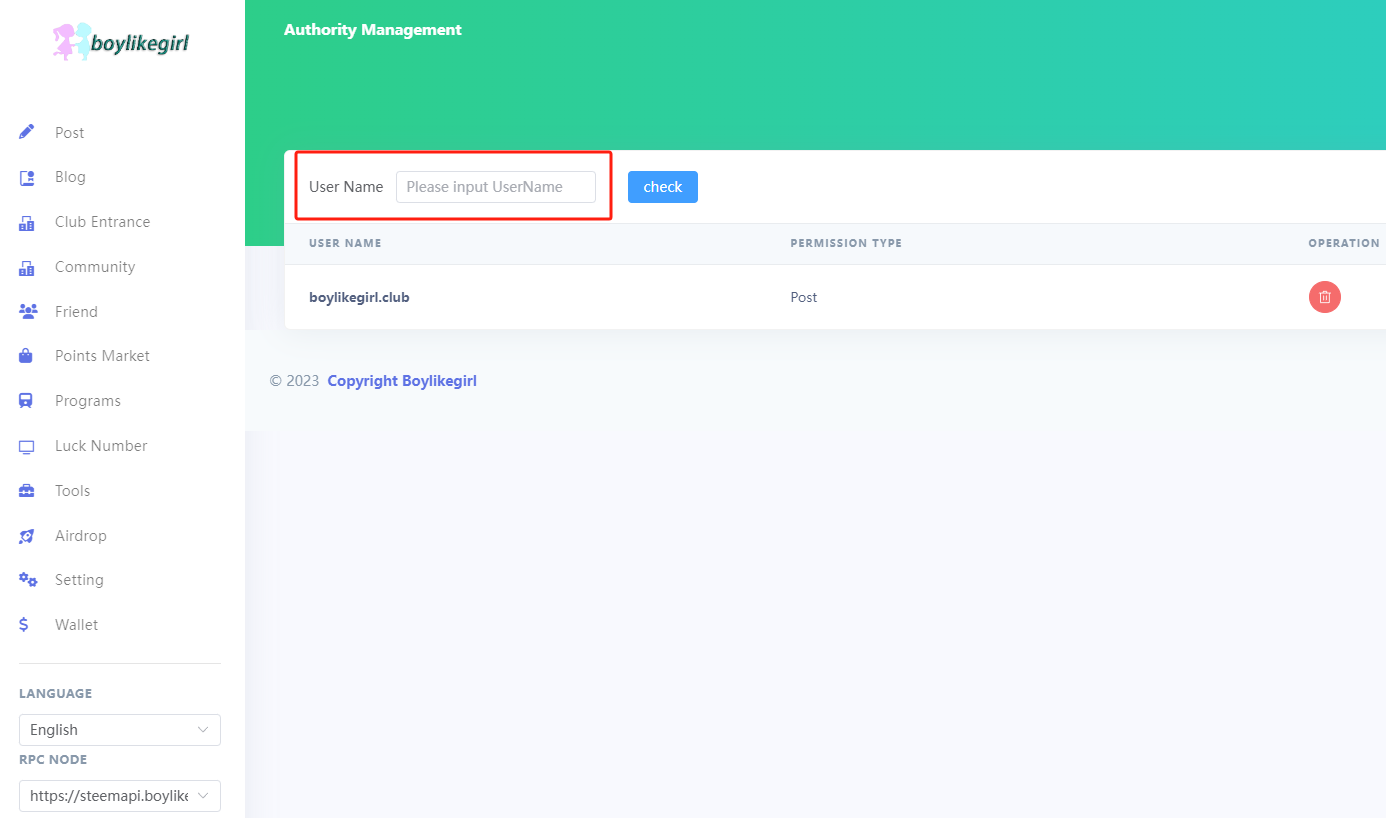This screenshot has height=818, width=1386.
Task: Click the boylikegirl logo at top left
Action: [120, 42]
